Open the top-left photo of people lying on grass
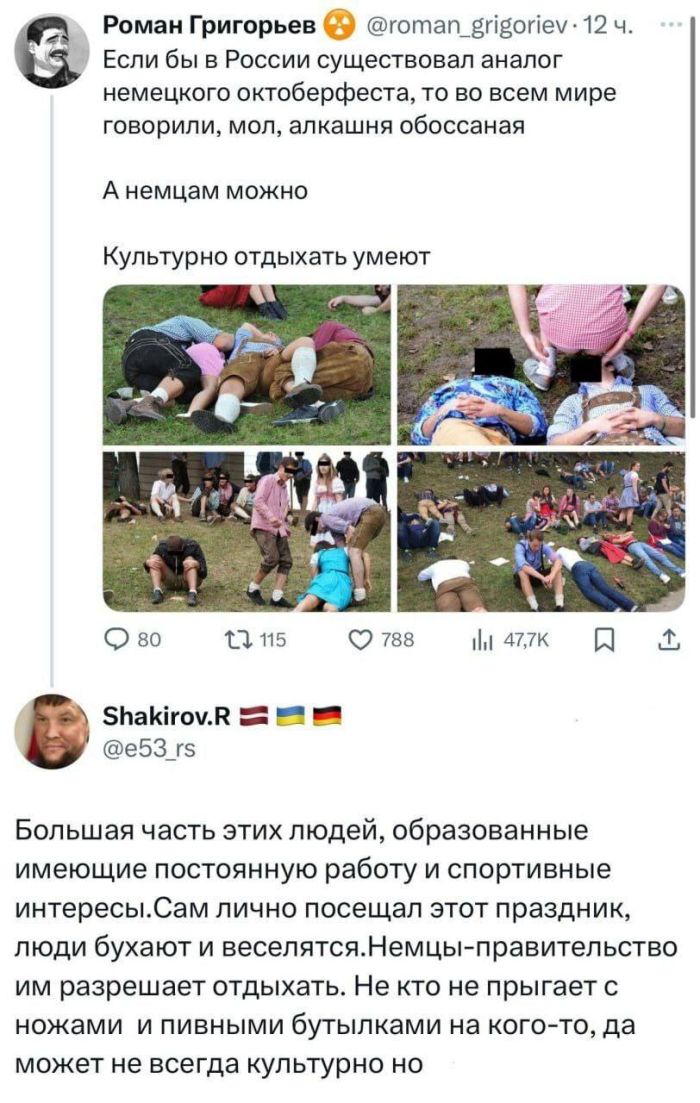 (x=246, y=364)
